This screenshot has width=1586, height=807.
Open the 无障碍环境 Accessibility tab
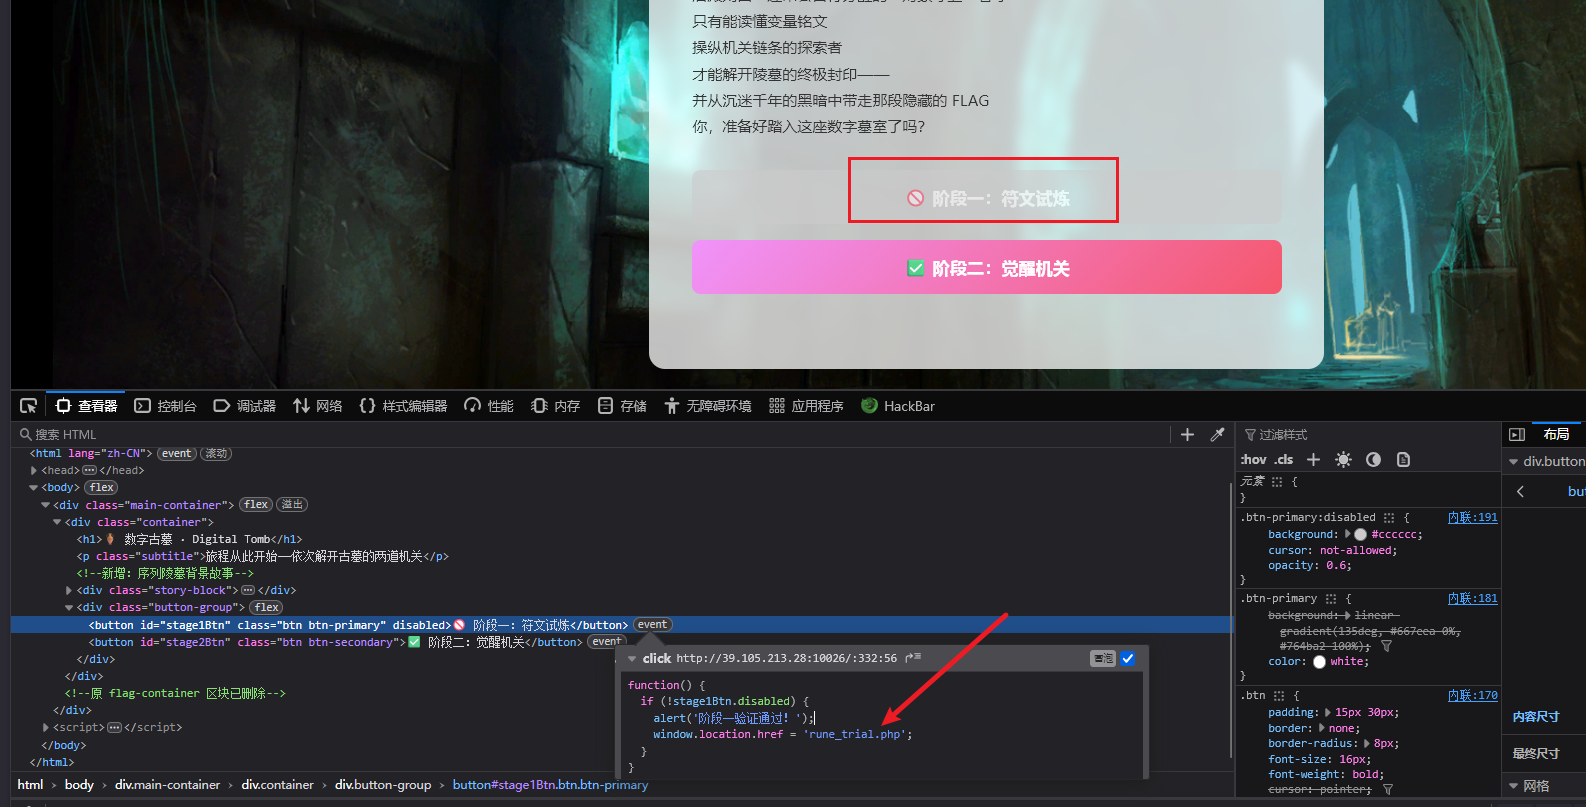tap(708, 406)
